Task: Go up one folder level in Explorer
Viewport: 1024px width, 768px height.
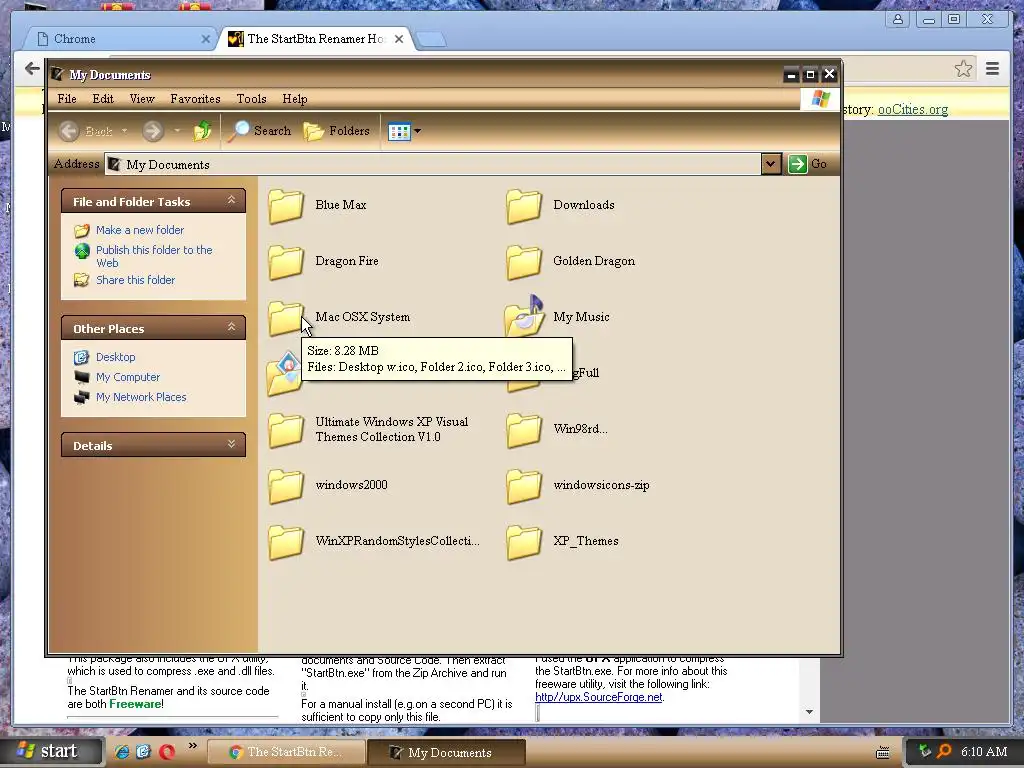Action: (202, 131)
